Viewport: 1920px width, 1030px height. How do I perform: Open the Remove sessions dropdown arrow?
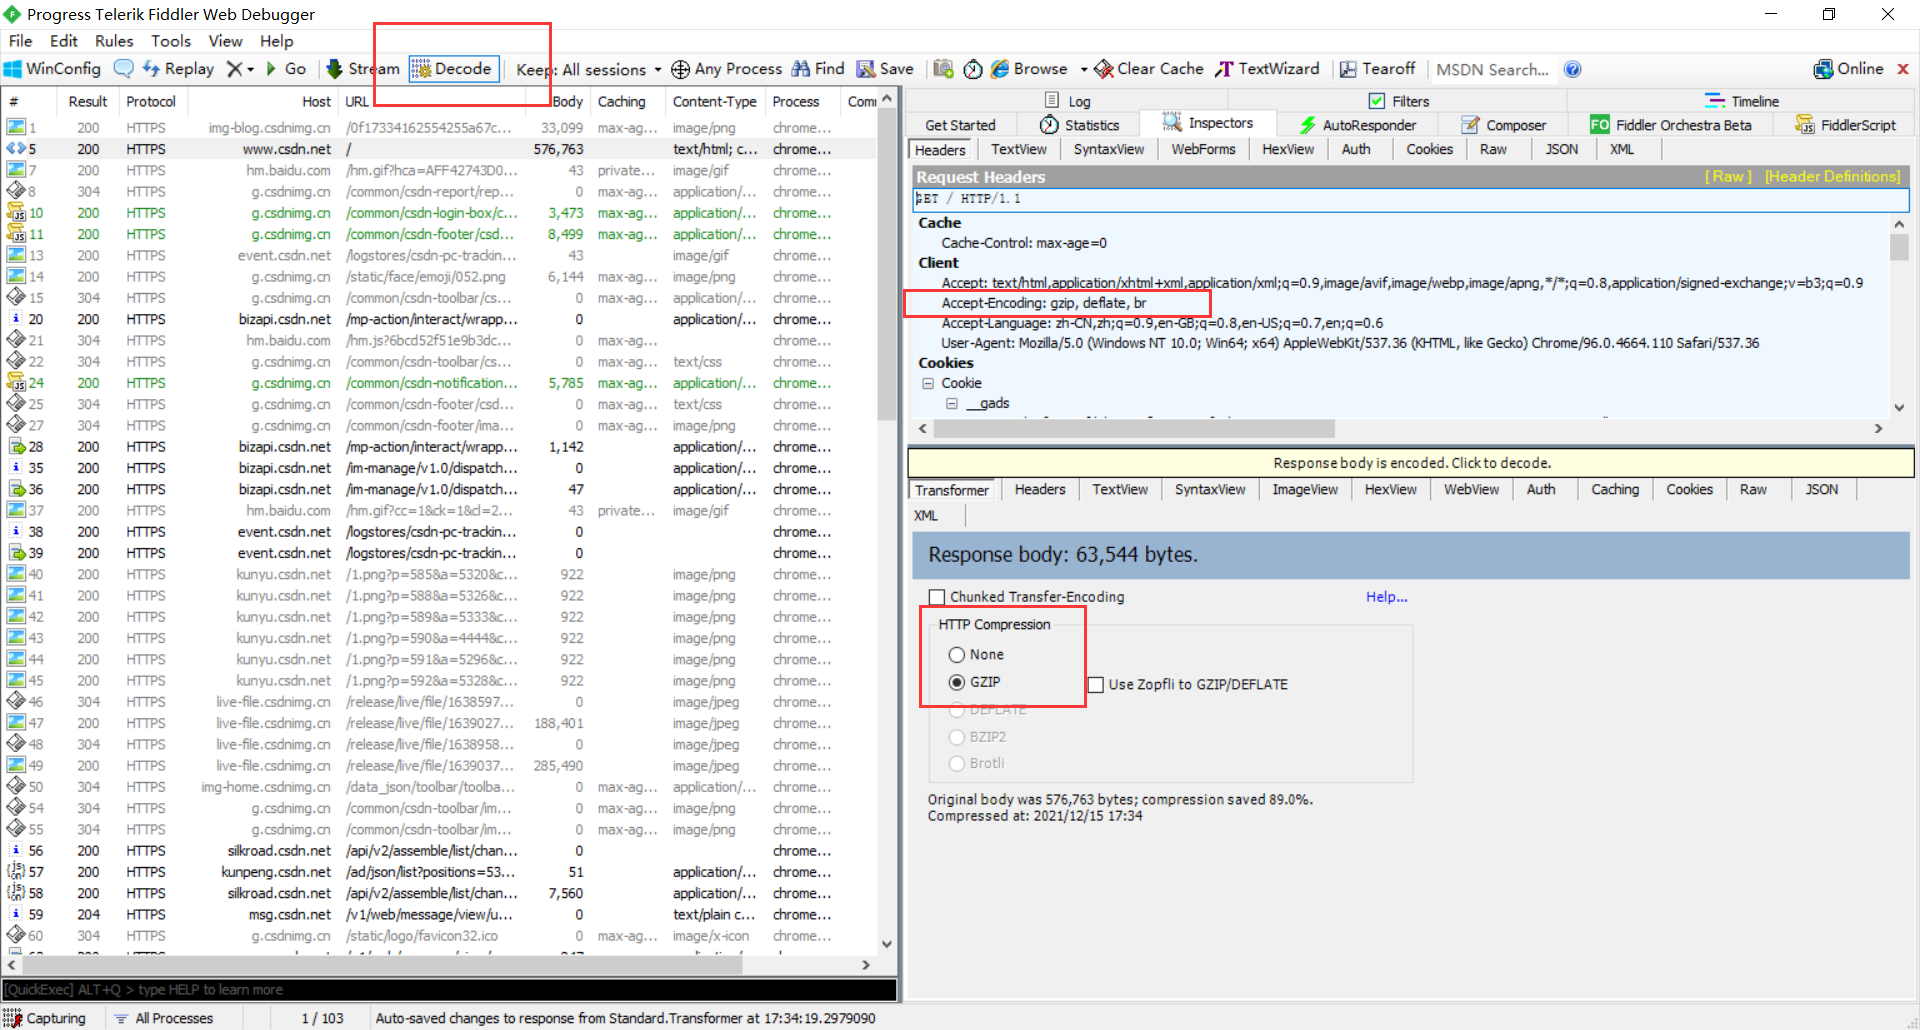(x=250, y=69)
